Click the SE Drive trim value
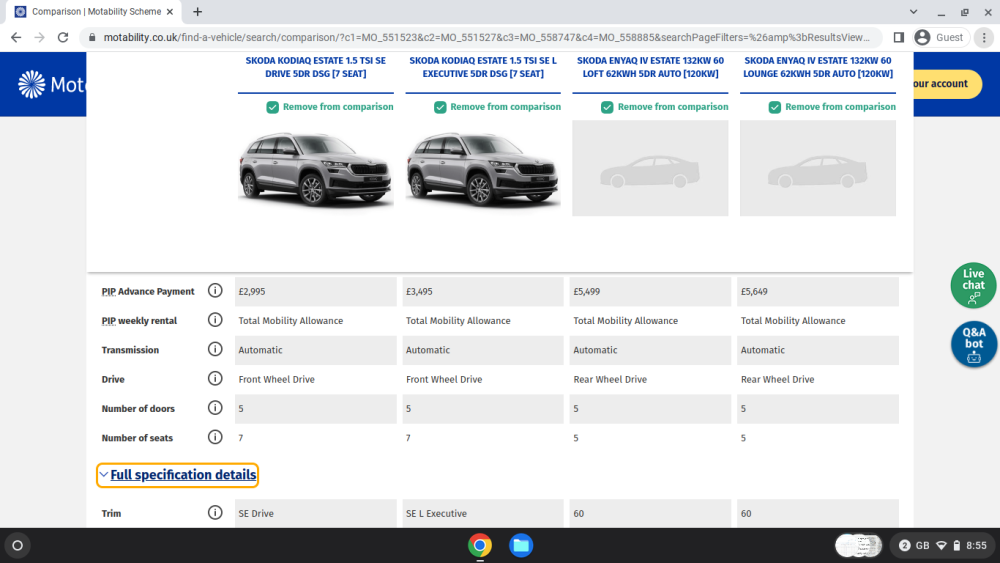Screen dimensions: 1000x563 pyautogui.click(x=256, y=513)
